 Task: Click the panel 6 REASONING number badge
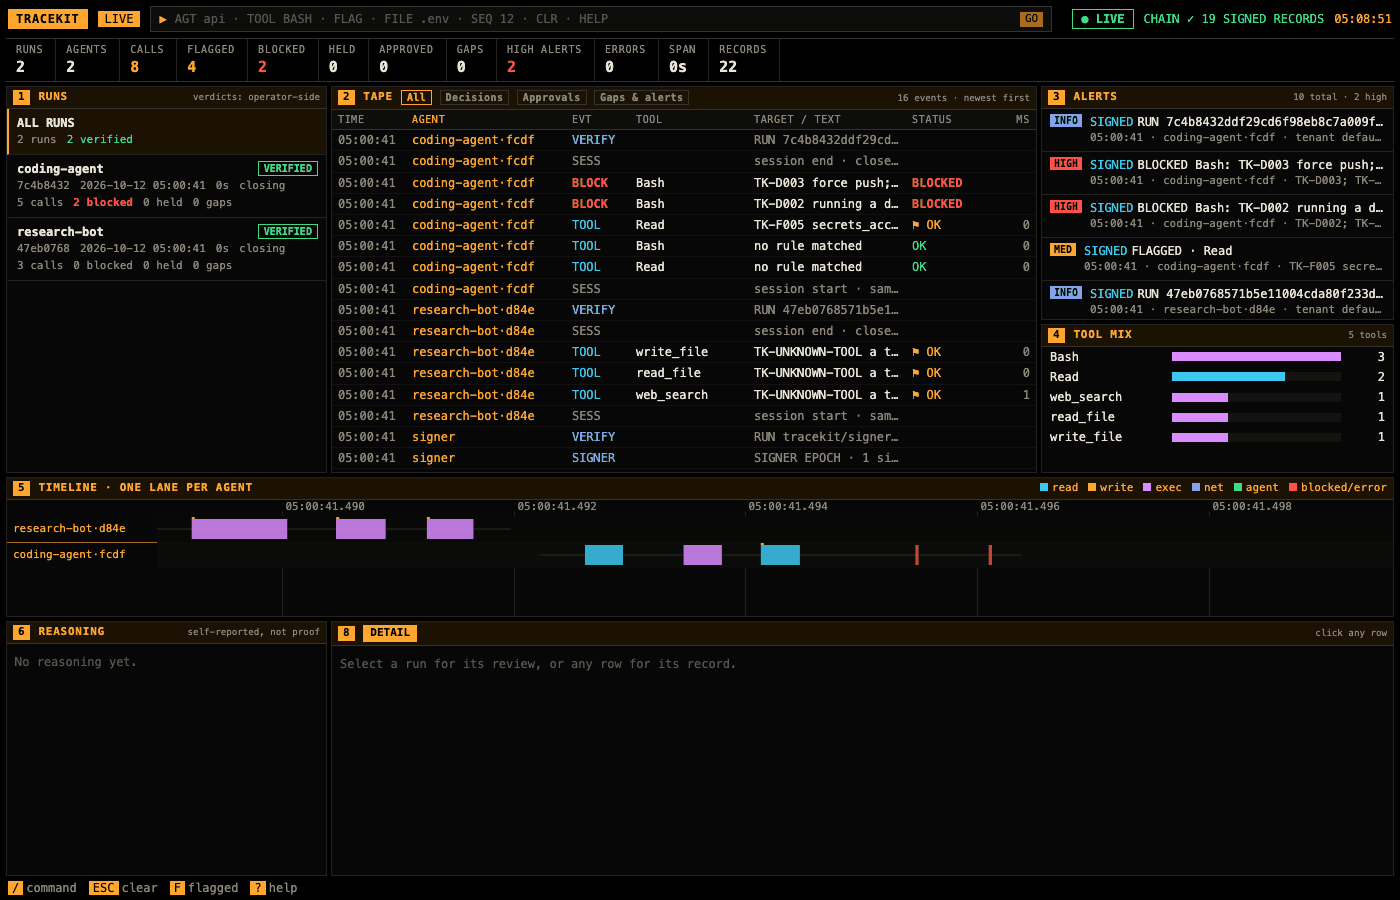(x=21, y=632)
